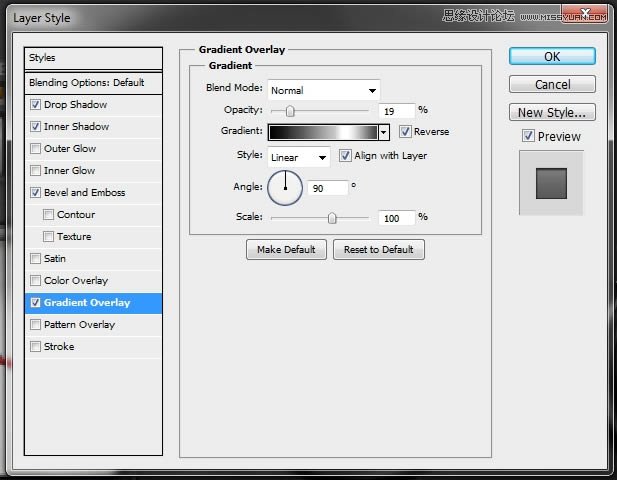Open the Blend Mode dropdown
Screen dimensions: 617x480
click(324, 90)
